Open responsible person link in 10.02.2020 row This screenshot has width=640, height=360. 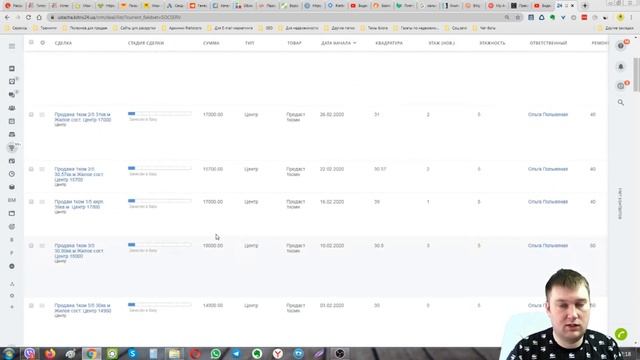548,246
